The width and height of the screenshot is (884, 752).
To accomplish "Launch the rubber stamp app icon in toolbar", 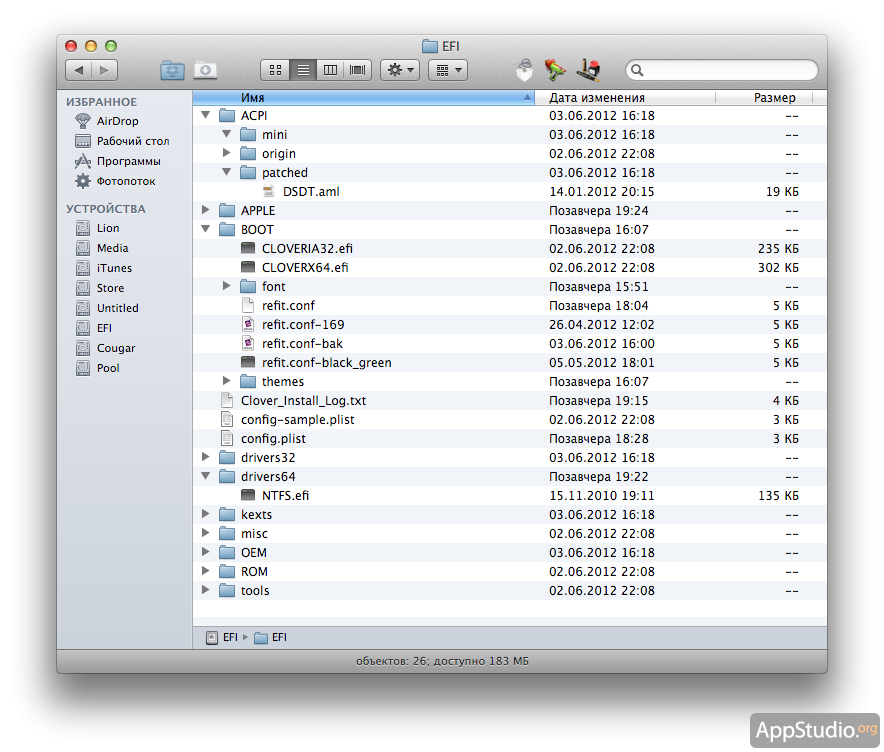I will [x=588, y=70].
